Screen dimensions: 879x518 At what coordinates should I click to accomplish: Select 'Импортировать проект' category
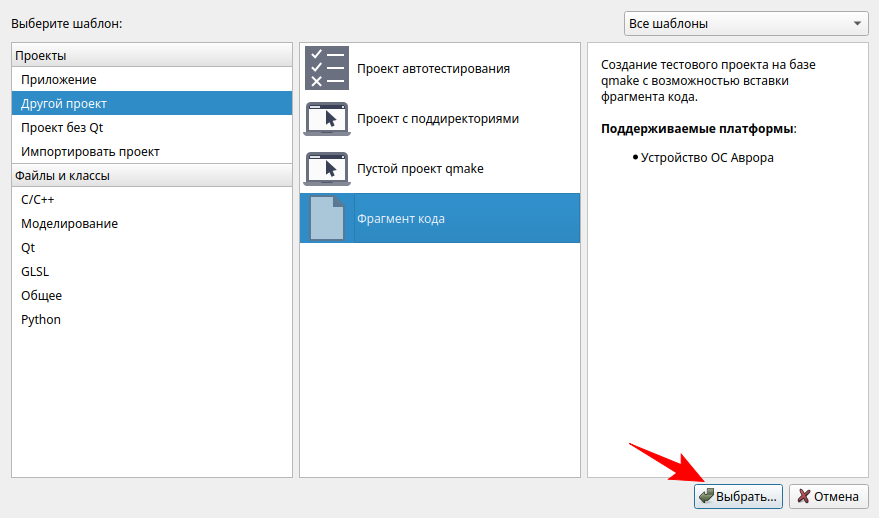(90, 152)
